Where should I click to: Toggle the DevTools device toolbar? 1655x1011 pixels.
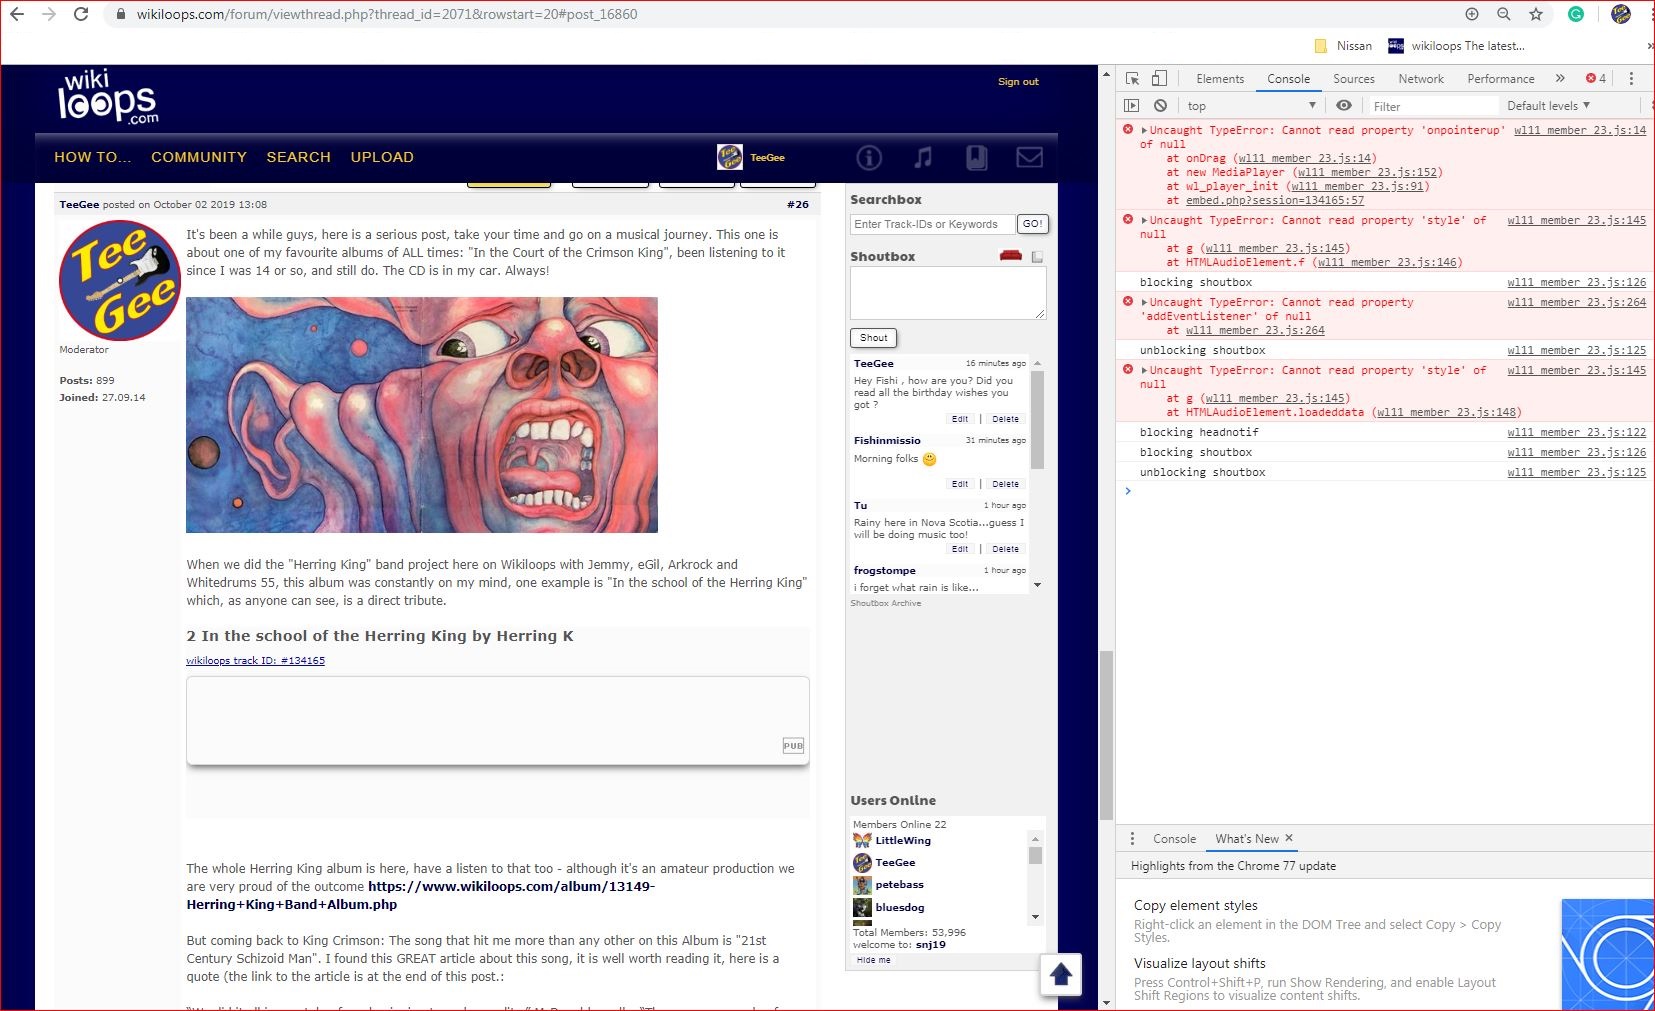point(1159,79)
